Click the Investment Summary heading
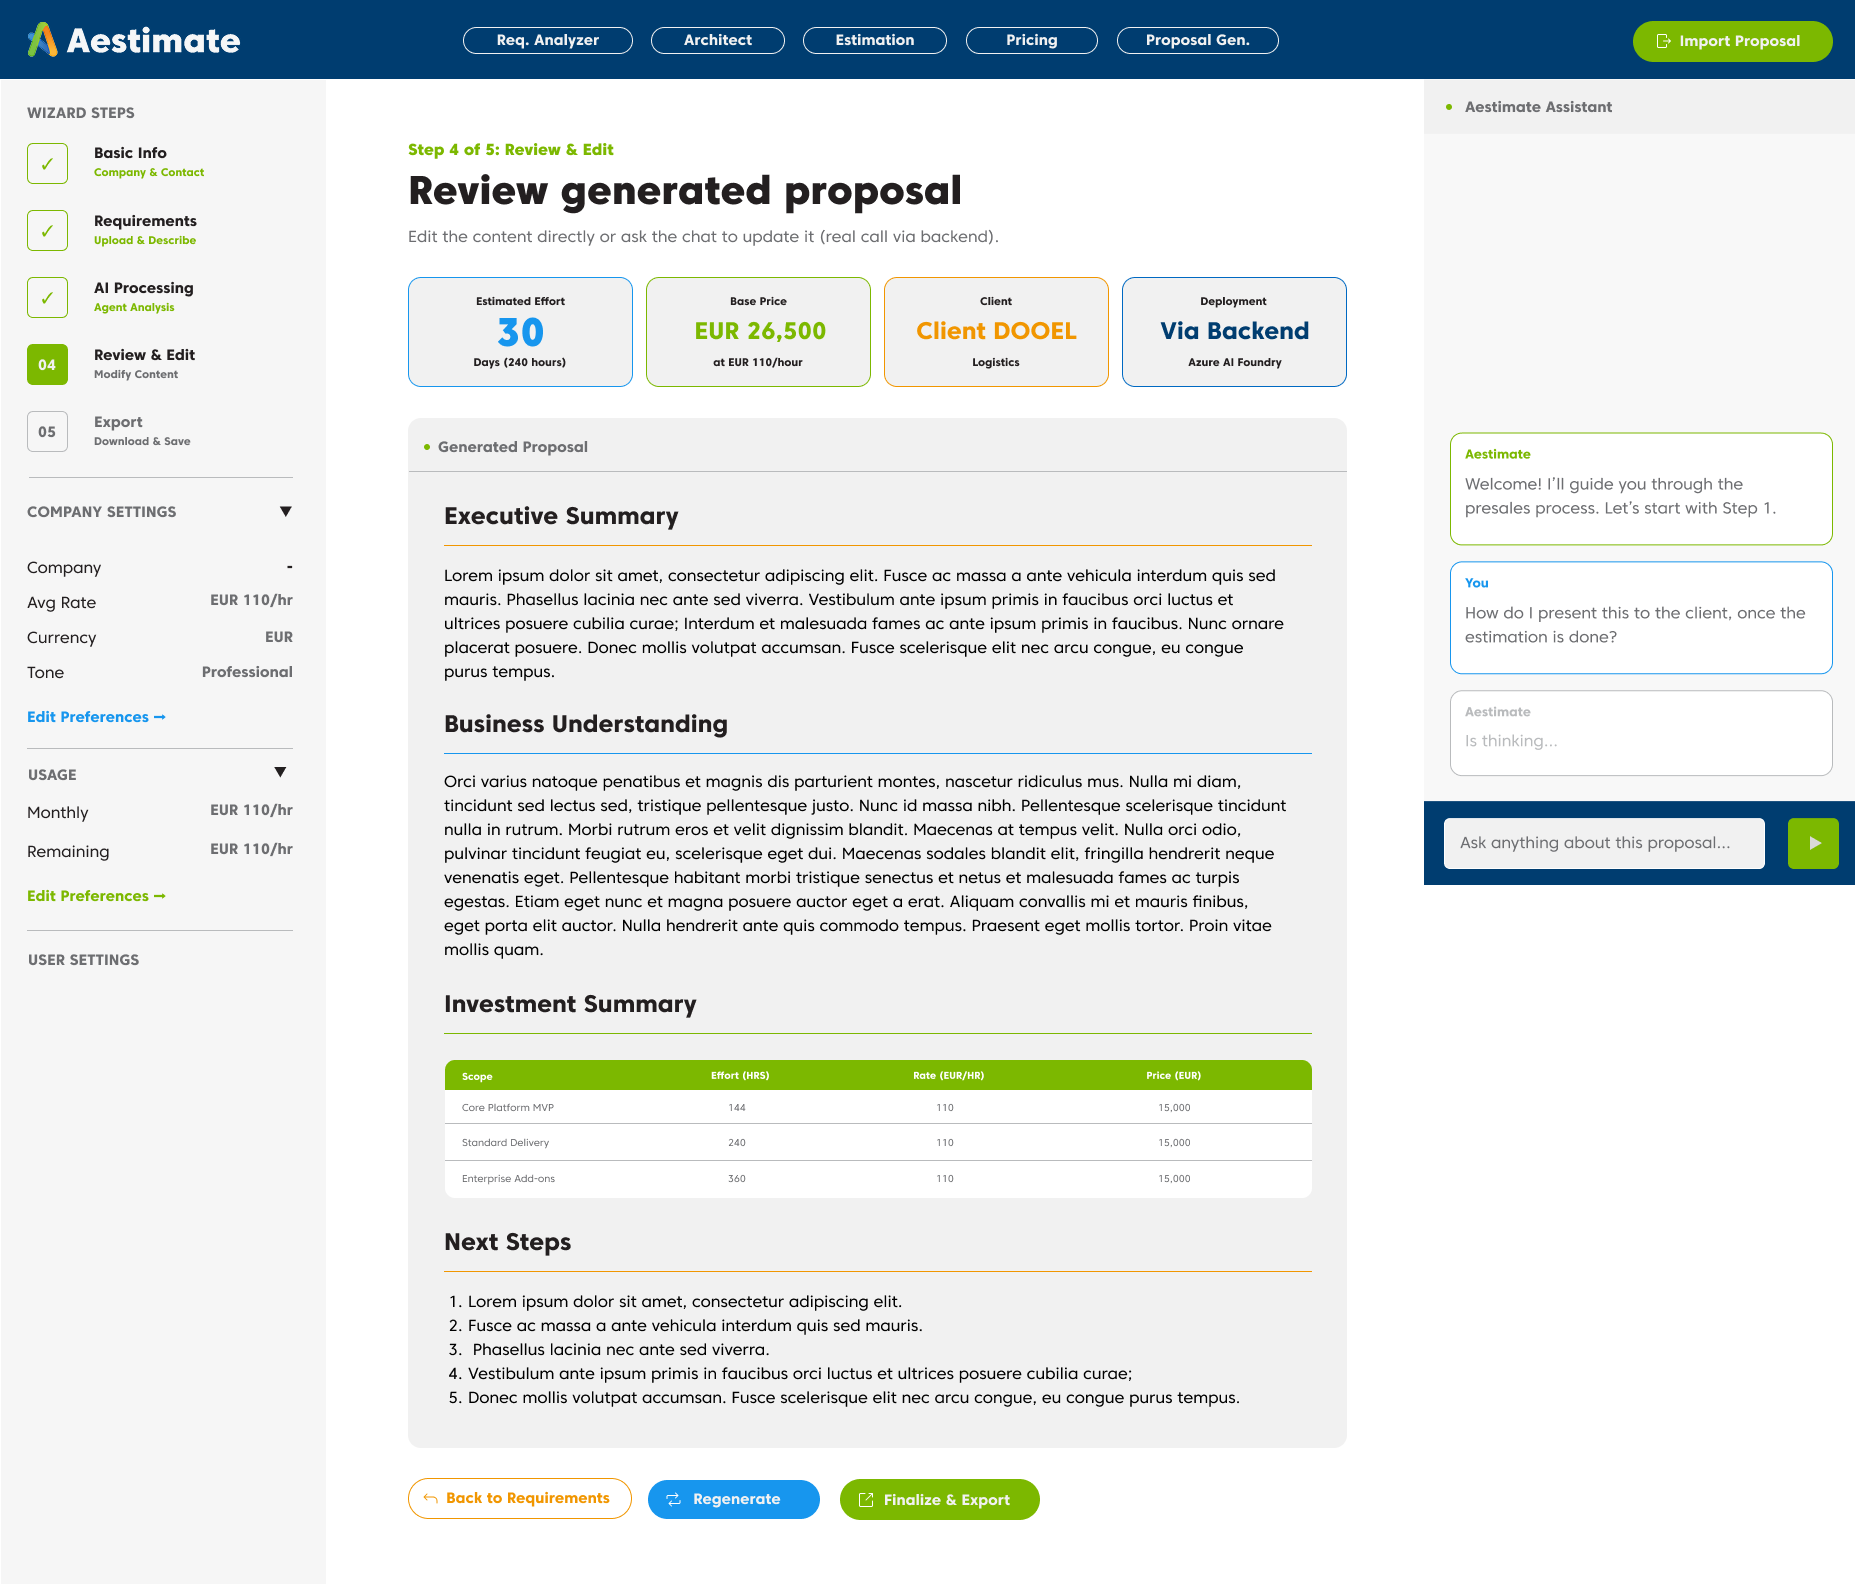The image size is (1855, 1585). [570, 1004]
